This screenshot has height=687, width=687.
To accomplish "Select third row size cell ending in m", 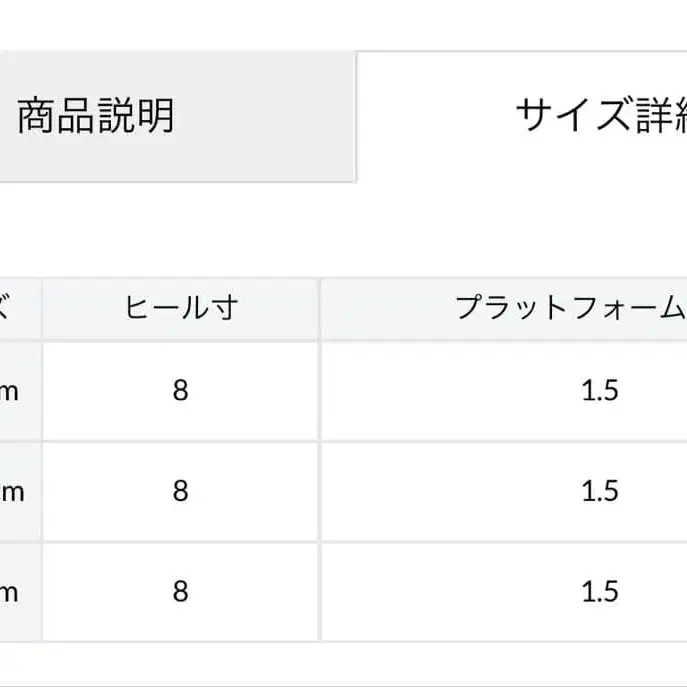I will click(10, 593).
